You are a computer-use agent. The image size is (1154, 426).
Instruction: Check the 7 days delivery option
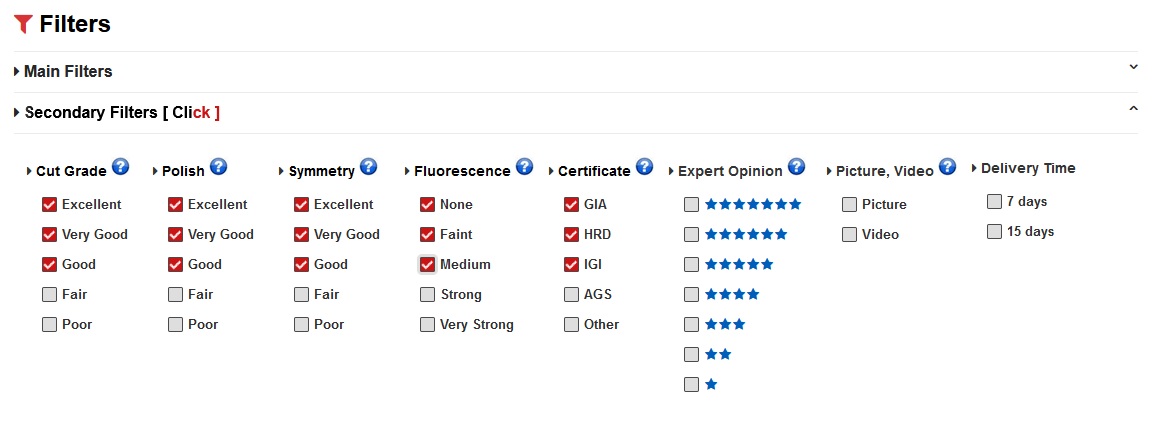[994, 202]
